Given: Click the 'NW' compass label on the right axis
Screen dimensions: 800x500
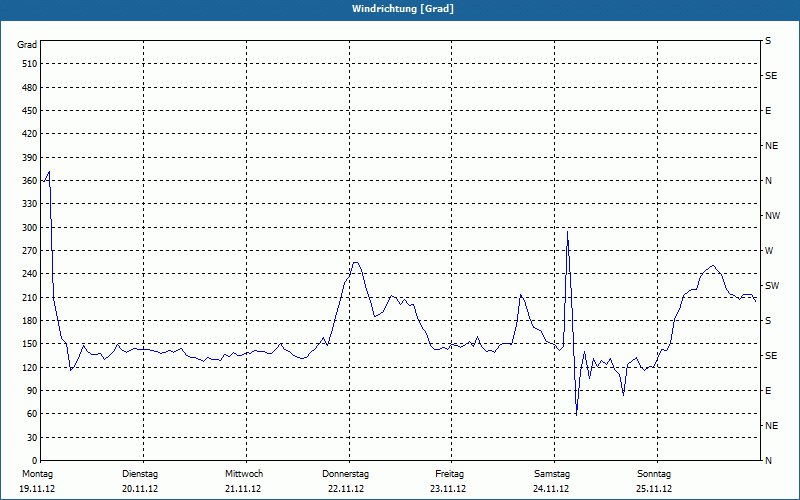Looking at the screenshot, I should tap(772, 216).
